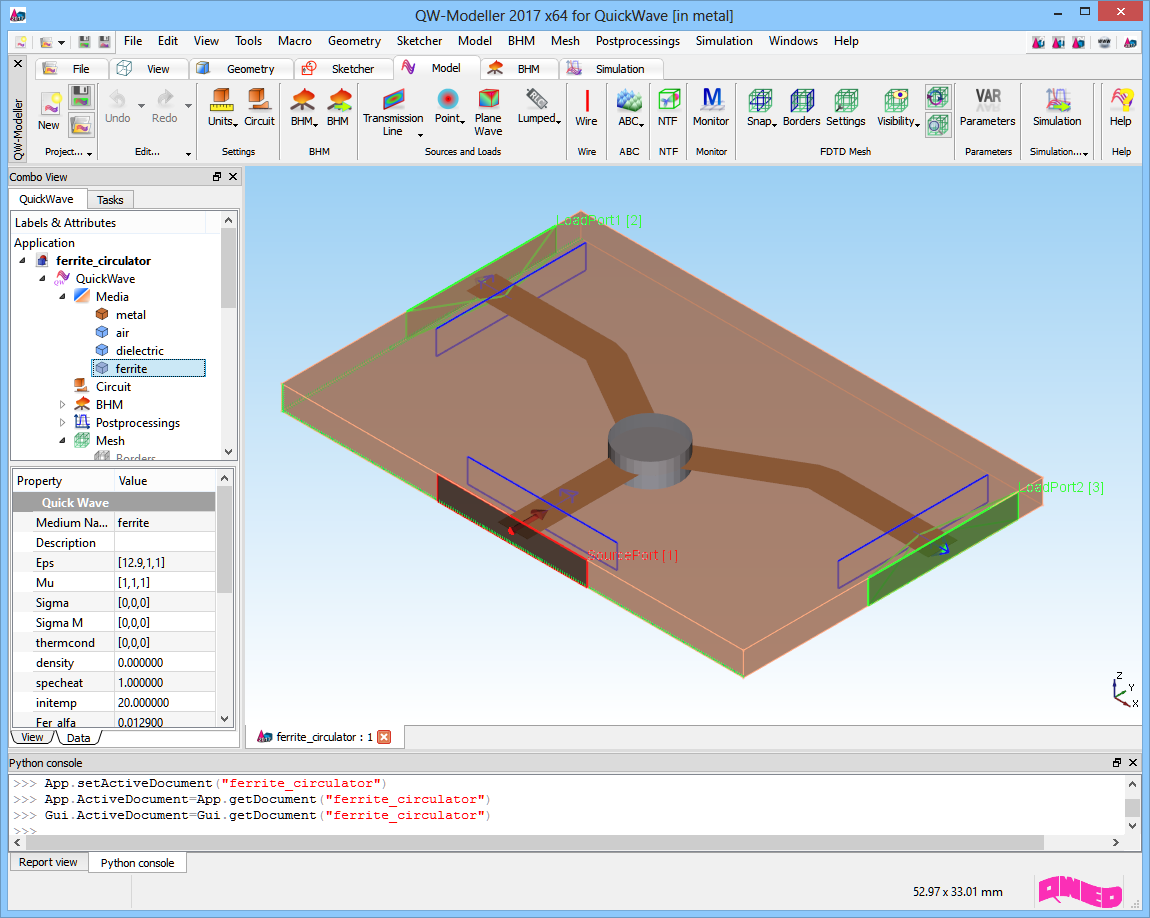Open the VAR Parameters tool
The image size is (1150, 918).
coord(988,108)
